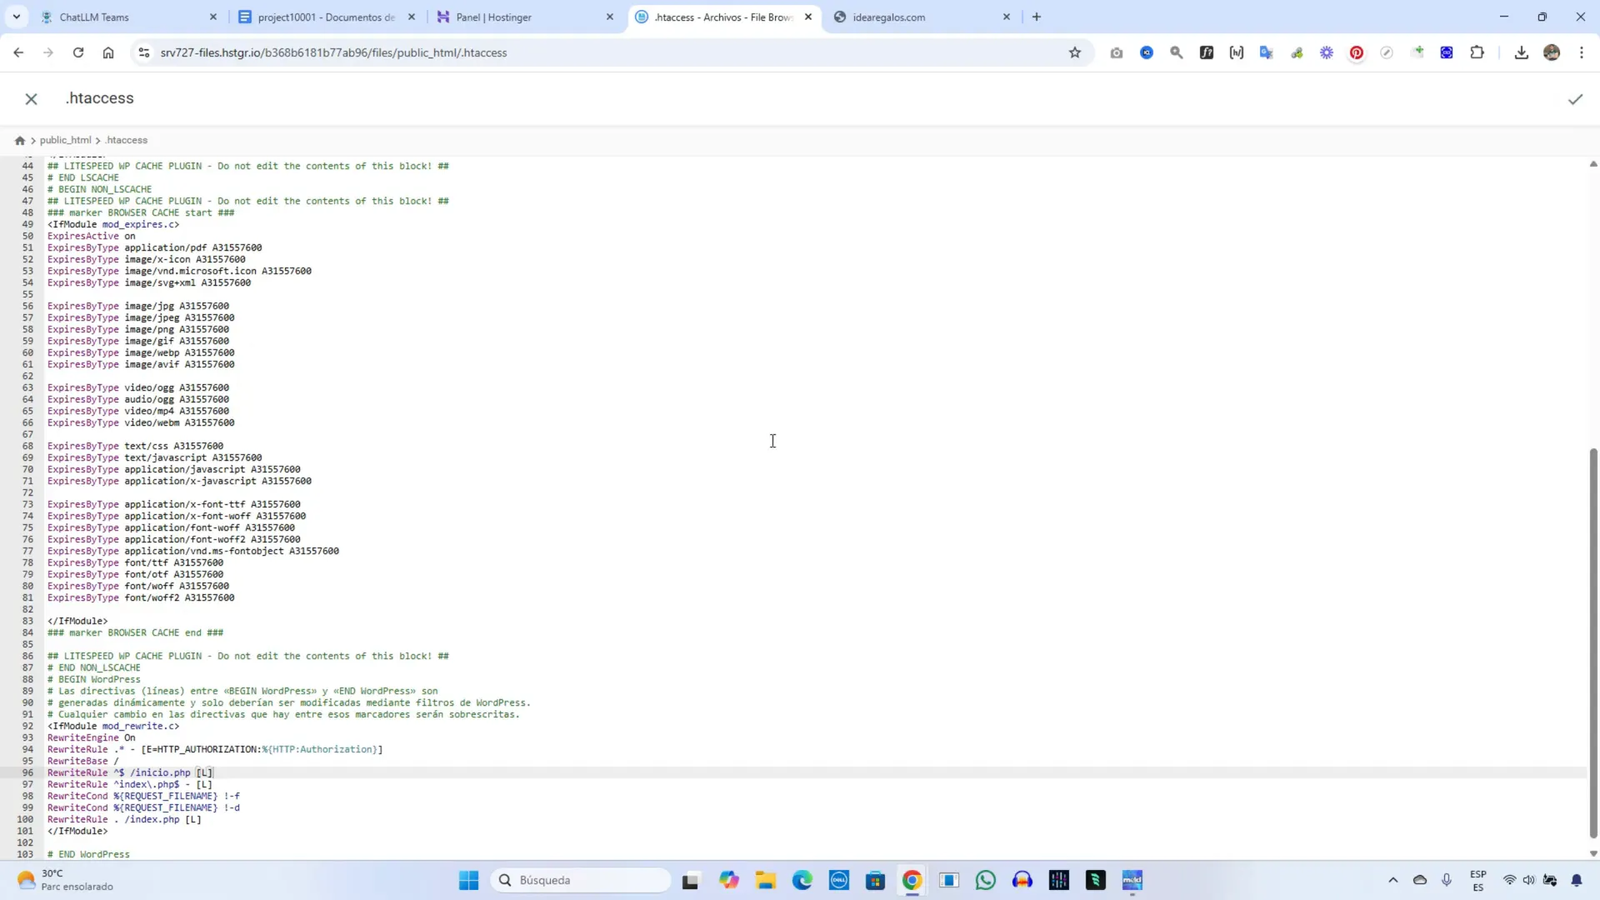Viewport: 1600px width, 900px height.
Task: Click the taskbar search box
Action: tap(580, 880)
